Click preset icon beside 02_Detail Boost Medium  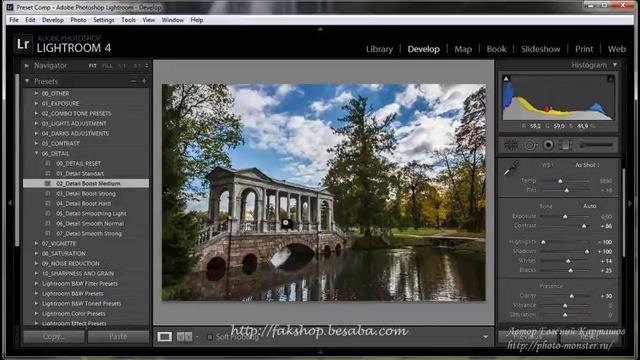coord(48,183)
